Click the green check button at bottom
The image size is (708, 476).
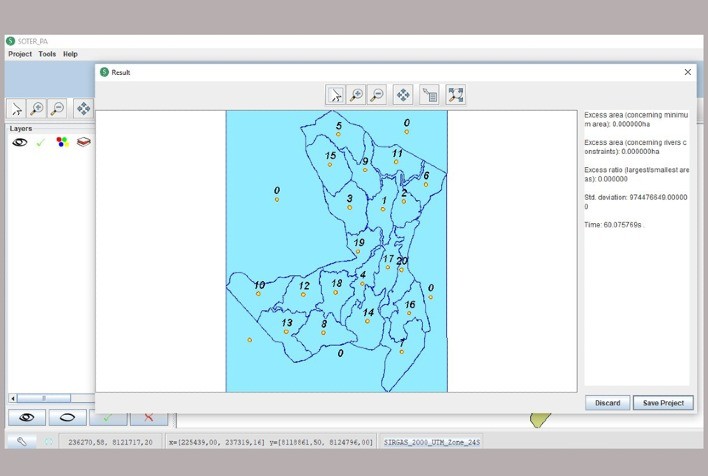point(108,418)
